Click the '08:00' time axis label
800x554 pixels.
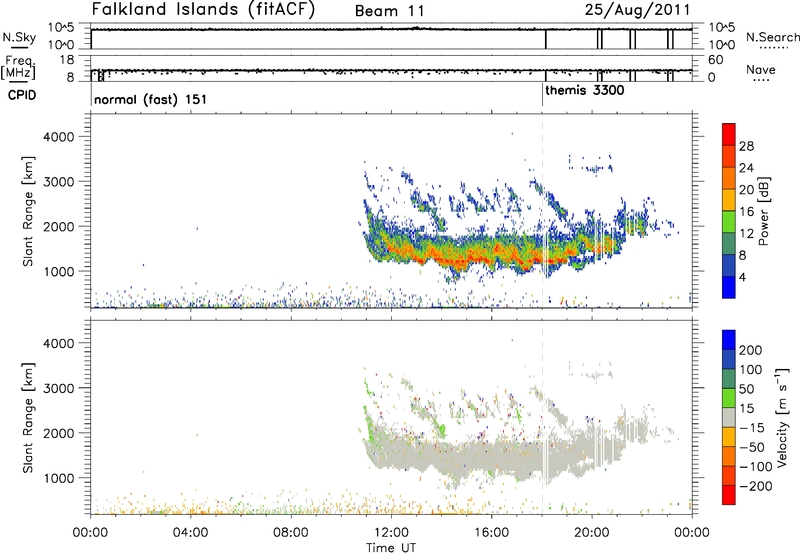coord(291,533)
